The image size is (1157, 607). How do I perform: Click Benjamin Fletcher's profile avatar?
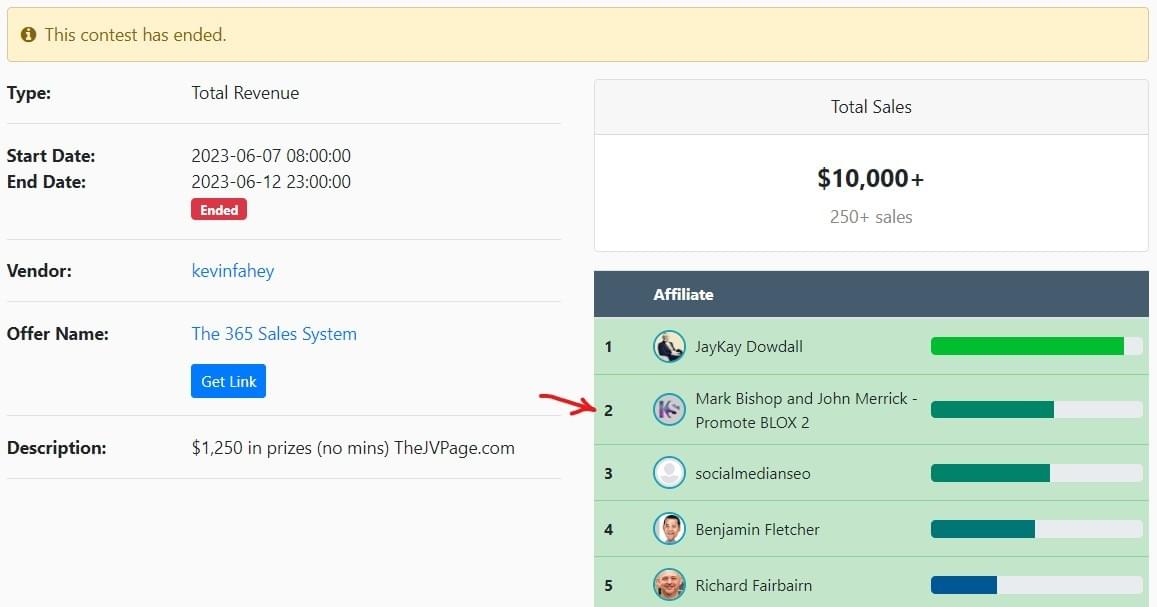669,529
